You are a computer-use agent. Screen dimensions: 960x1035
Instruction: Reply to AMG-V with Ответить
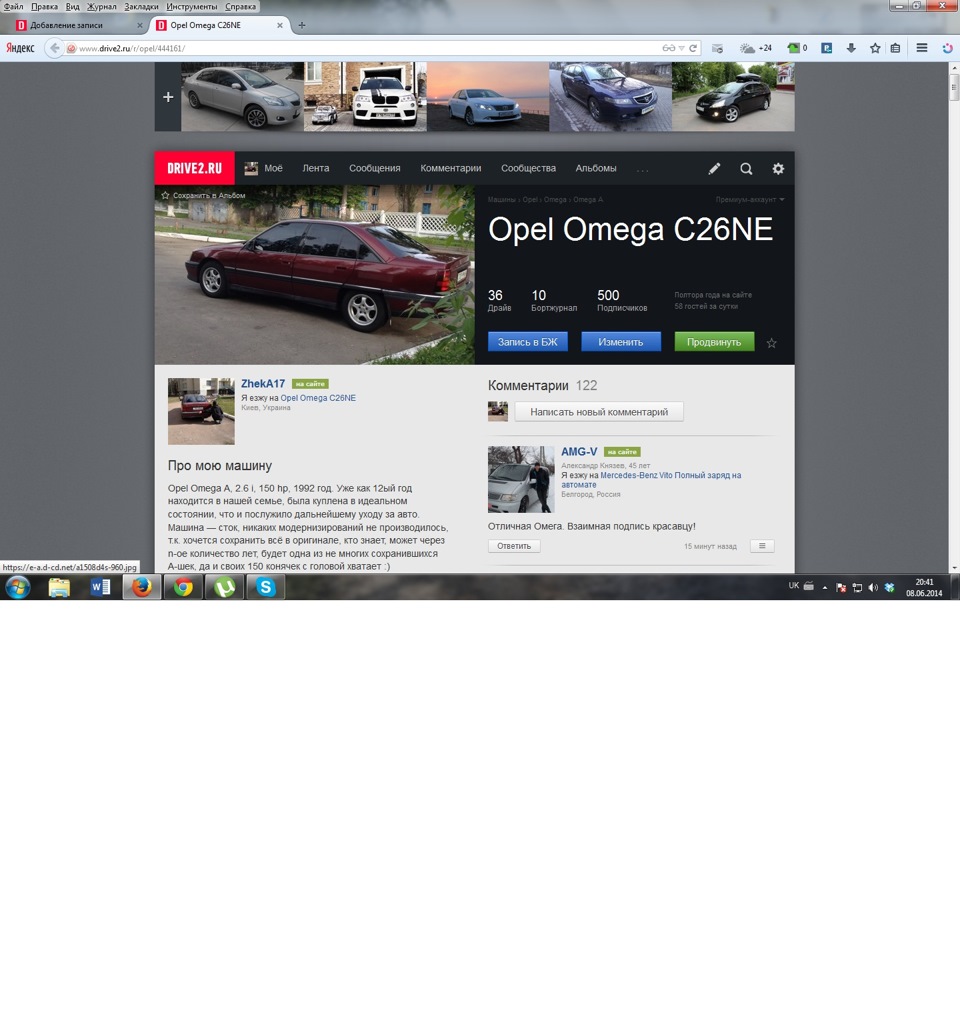[514, 546]
